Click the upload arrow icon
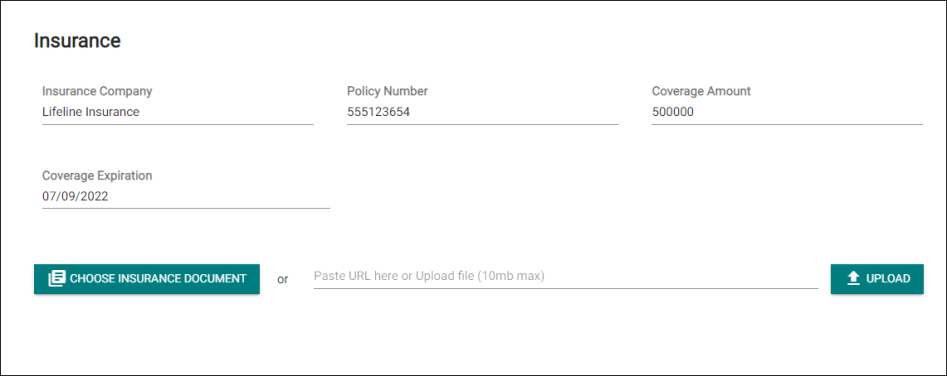 pos(853,278)
